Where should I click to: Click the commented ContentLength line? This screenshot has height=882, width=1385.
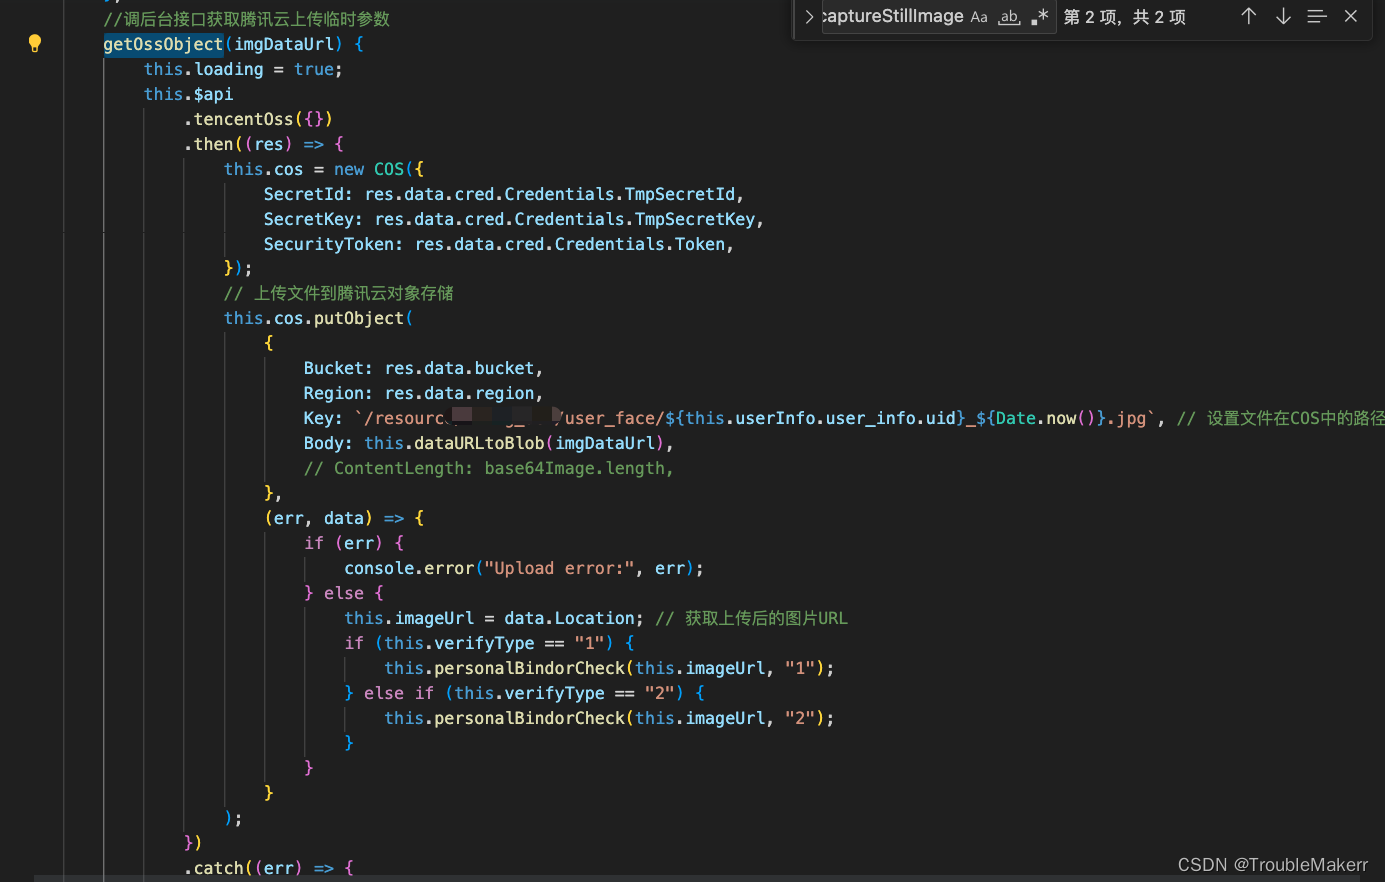(x=489, y=468)
